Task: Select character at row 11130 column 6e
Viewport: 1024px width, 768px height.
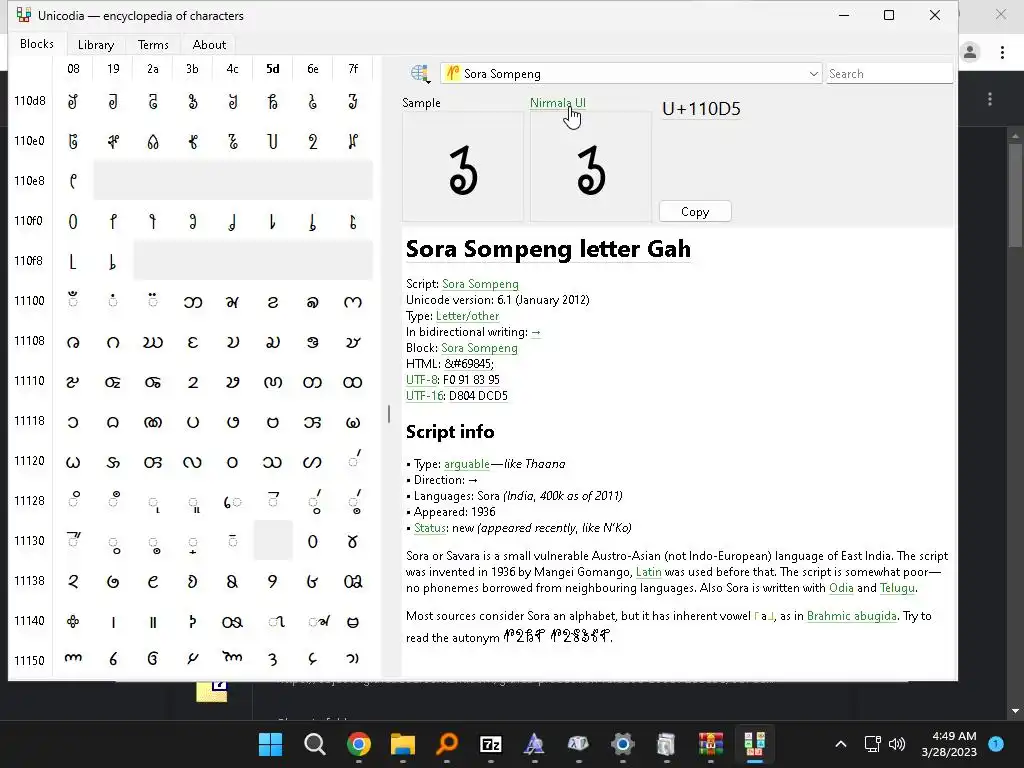Action: [312, 541]
